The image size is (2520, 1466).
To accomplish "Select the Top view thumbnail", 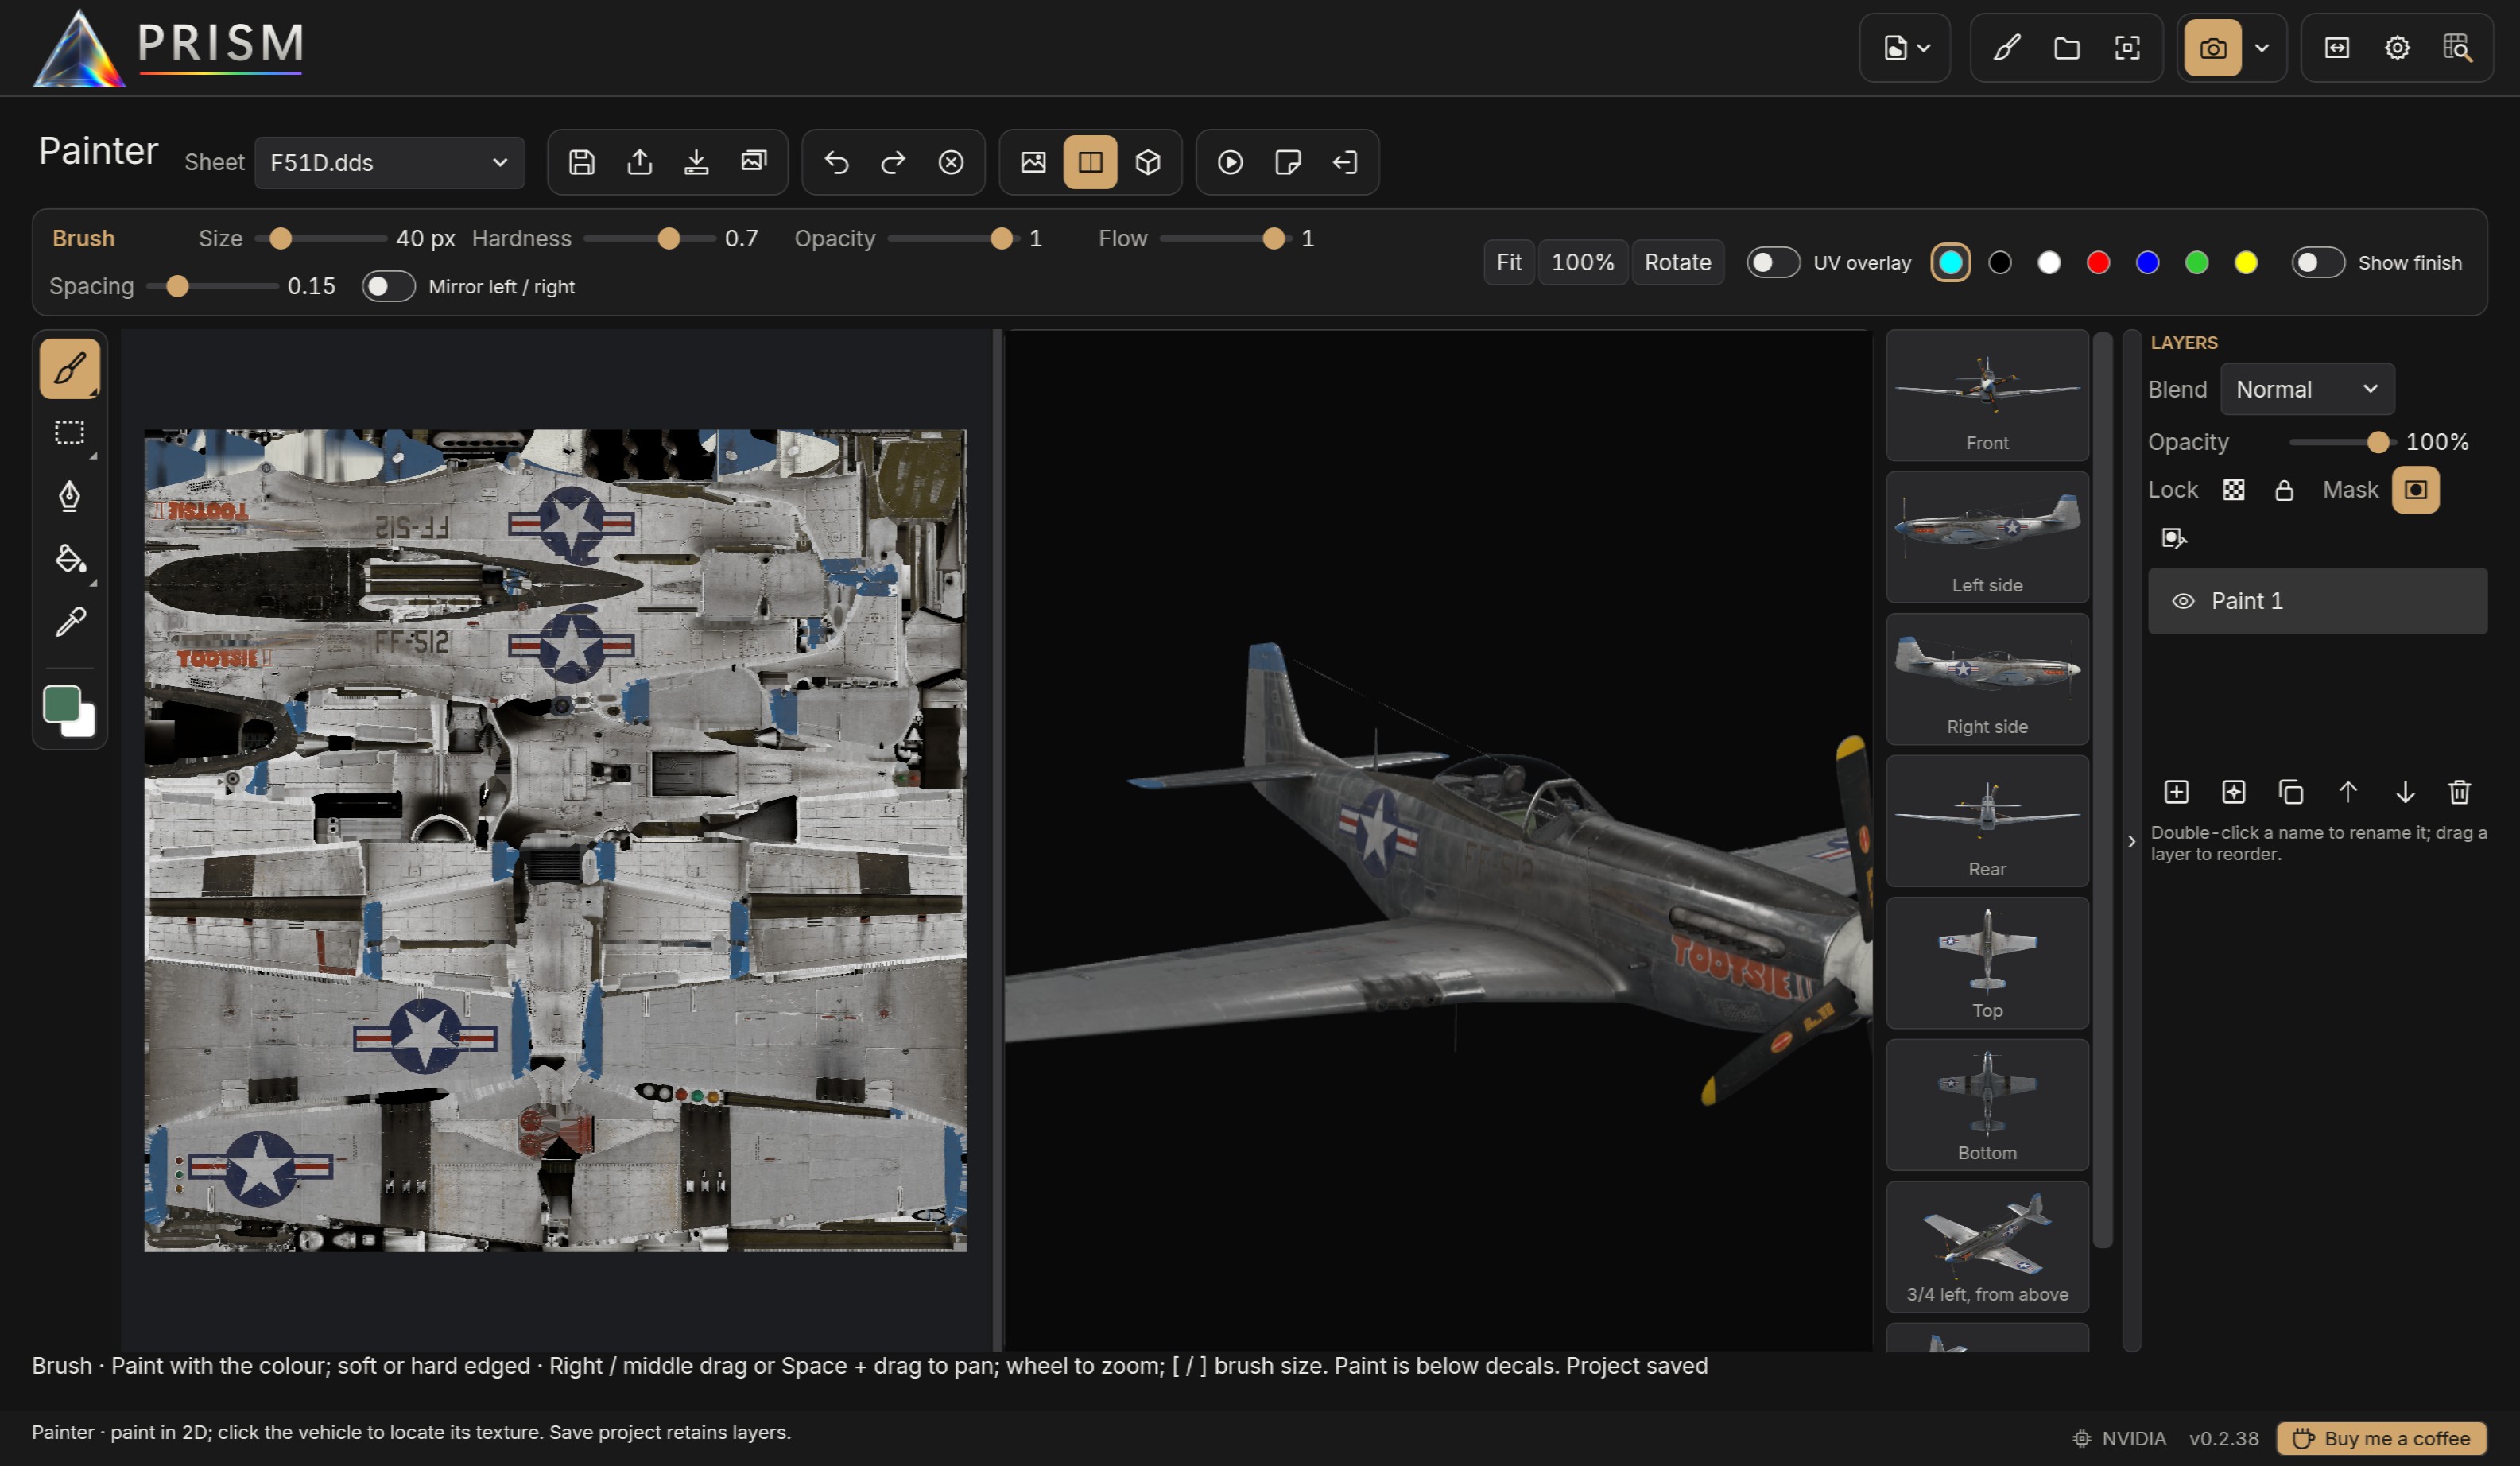I will 1986,962.
